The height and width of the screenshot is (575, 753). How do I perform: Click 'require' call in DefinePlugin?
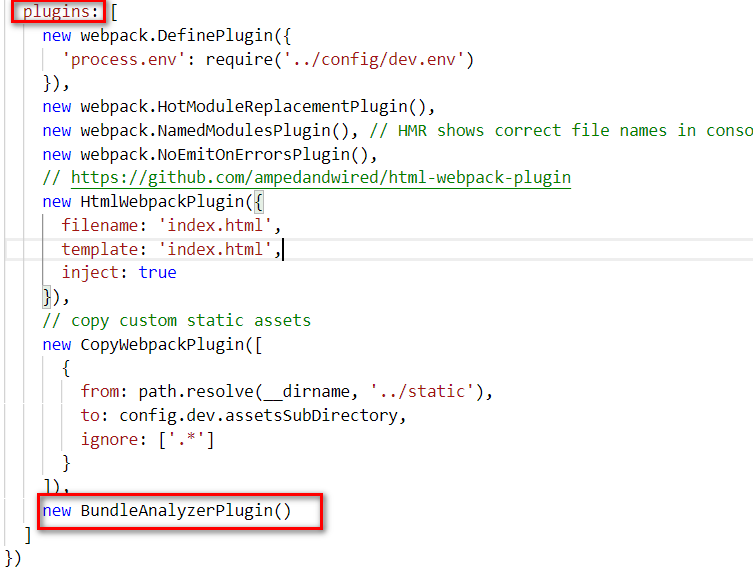pos(239,60)
